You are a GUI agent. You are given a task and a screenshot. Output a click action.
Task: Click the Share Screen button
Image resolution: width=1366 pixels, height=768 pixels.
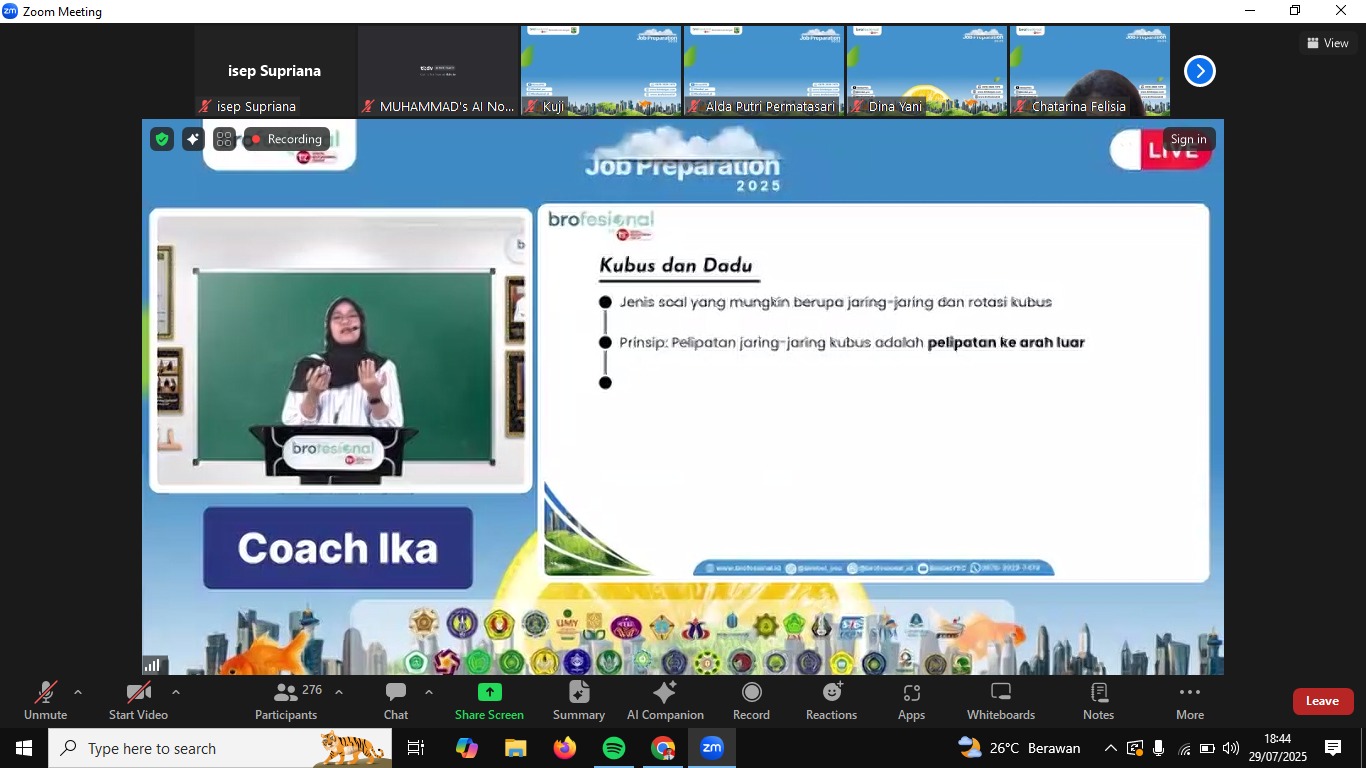[x=489, y=700]
